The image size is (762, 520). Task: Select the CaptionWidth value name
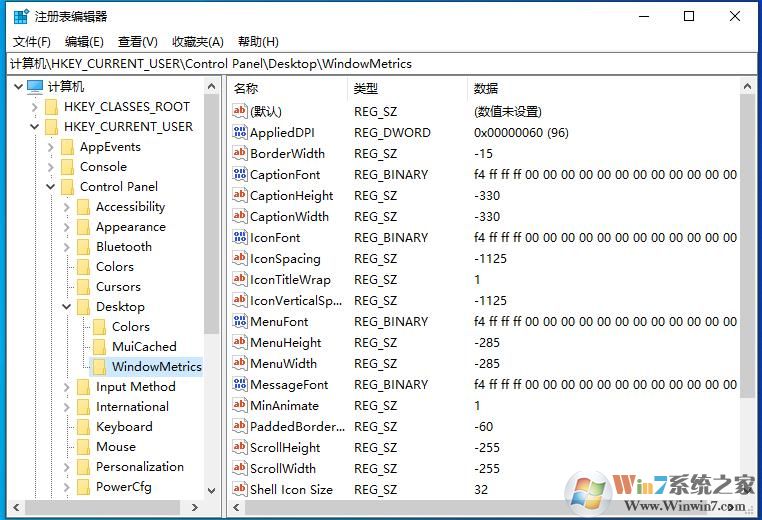[x=289, y=216]
